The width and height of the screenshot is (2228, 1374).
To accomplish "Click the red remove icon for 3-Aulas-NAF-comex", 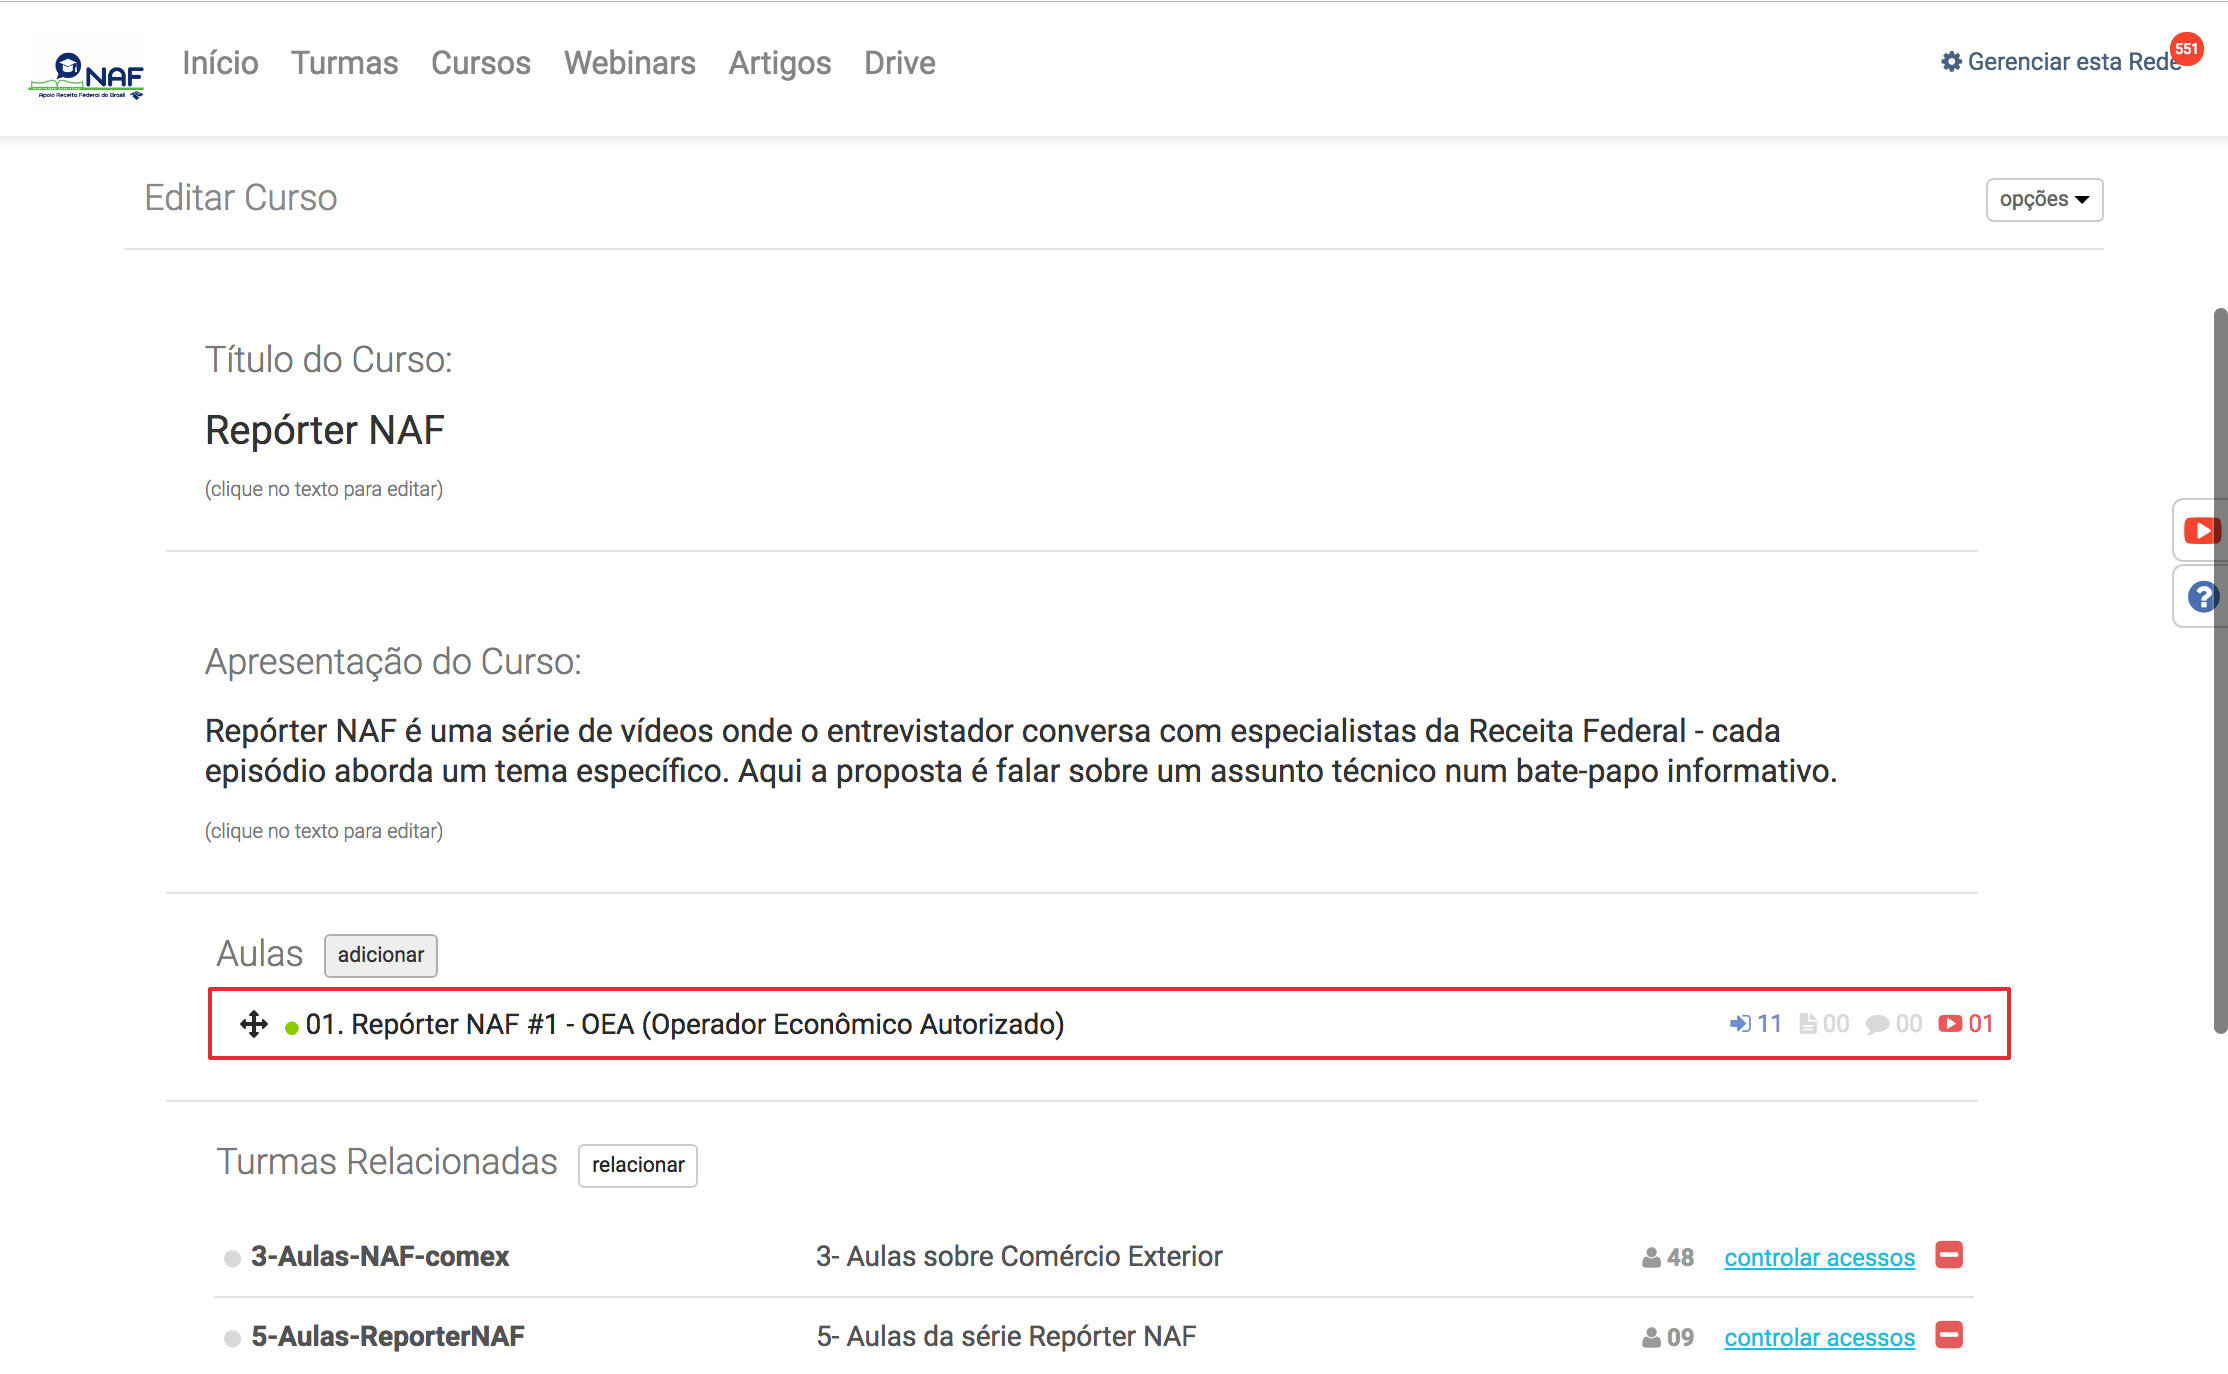I will click(x=1949, y=1255).
